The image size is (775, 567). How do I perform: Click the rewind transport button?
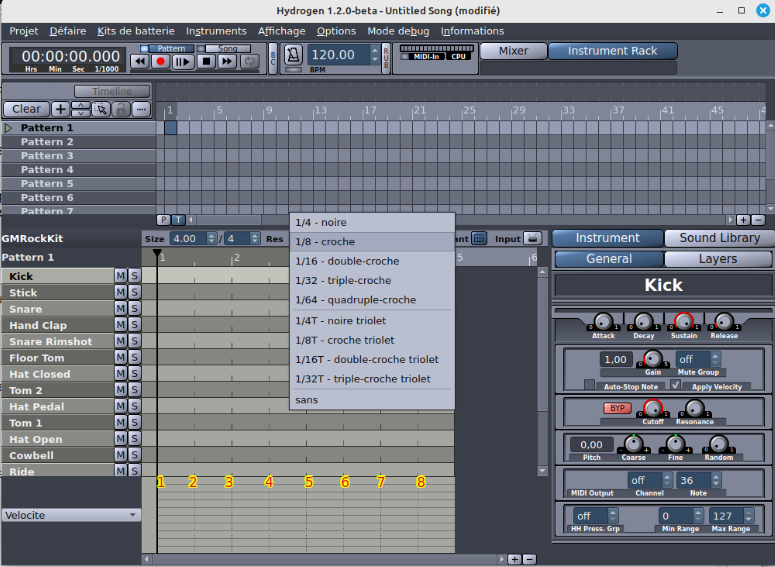coord(139,62)
